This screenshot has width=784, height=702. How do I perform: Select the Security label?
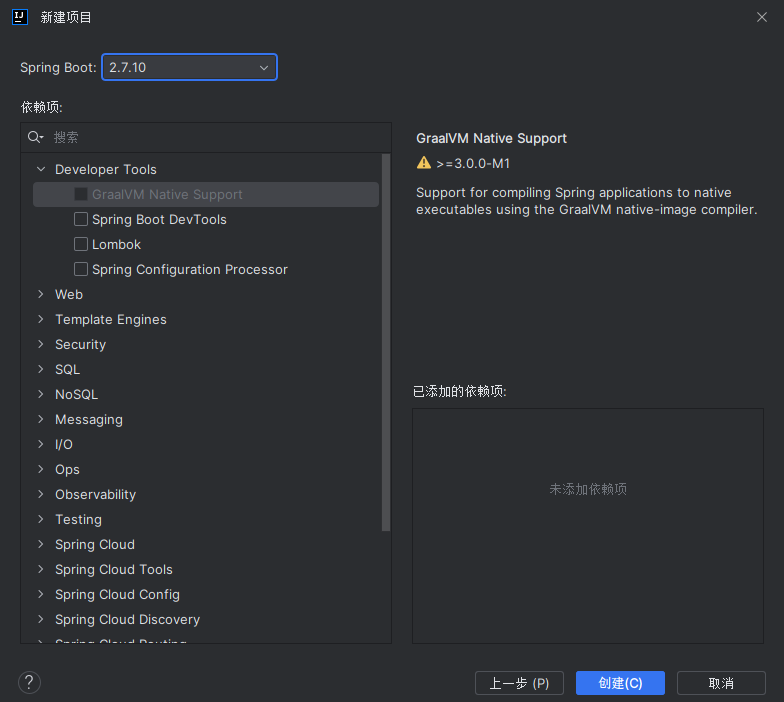(80, 344)
